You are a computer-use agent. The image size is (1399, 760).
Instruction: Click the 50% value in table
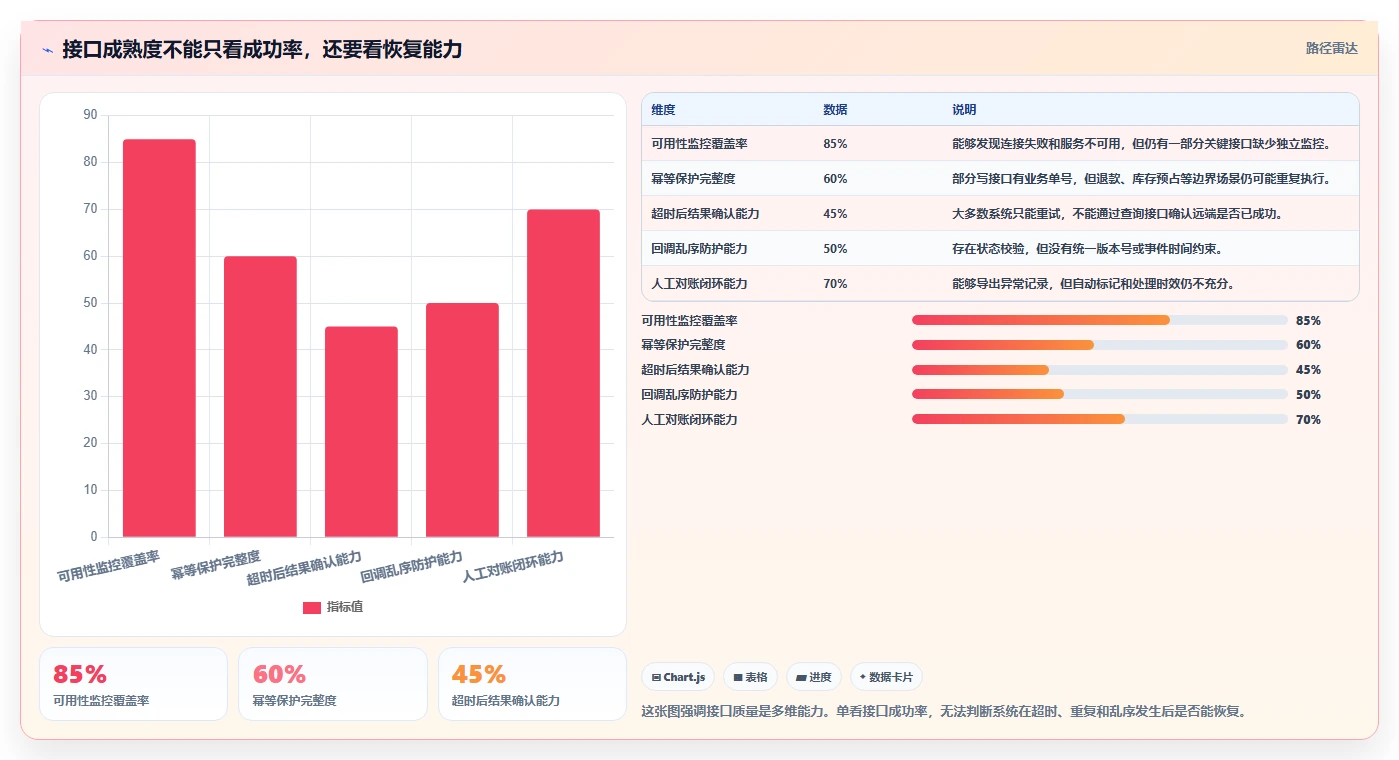(x=835, y=249)
